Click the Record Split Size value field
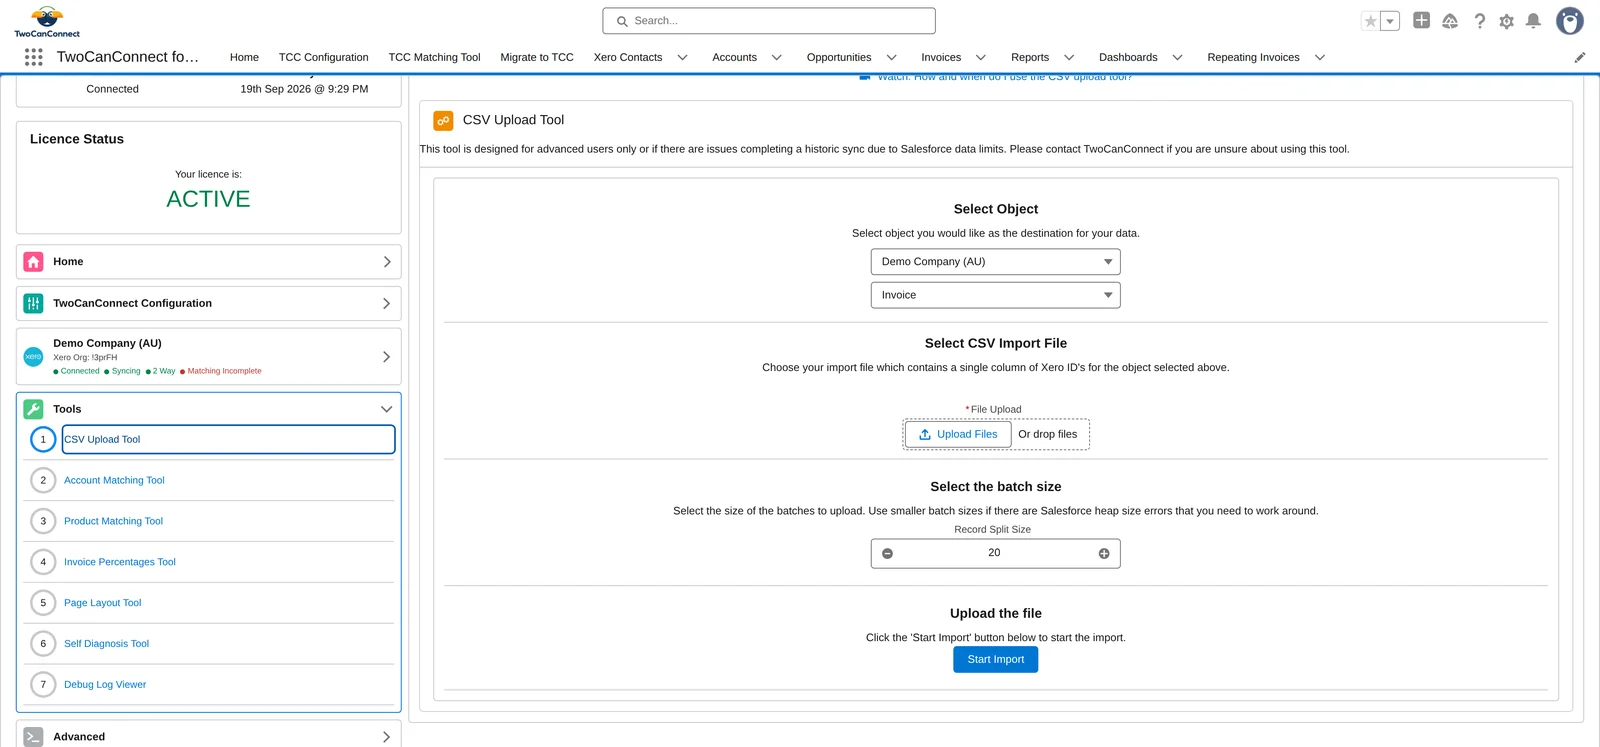The width and height of the screenshot is (1600, 747). click(994, 553)
